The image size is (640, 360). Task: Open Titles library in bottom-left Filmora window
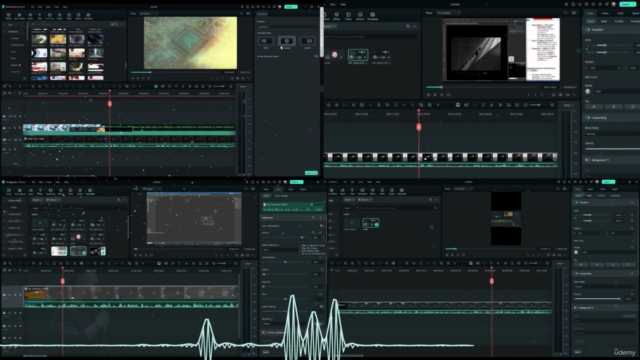[x=40, y=191]
